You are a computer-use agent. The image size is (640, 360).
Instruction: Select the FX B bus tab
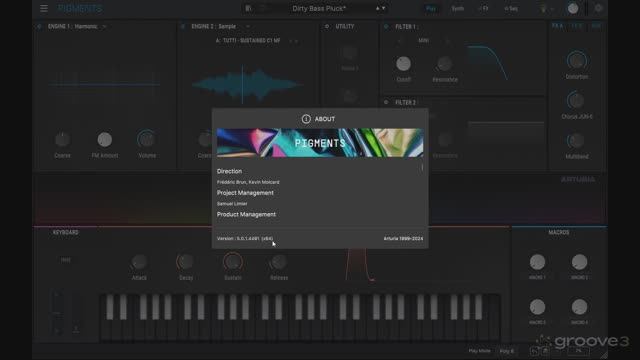coord(576,26)
